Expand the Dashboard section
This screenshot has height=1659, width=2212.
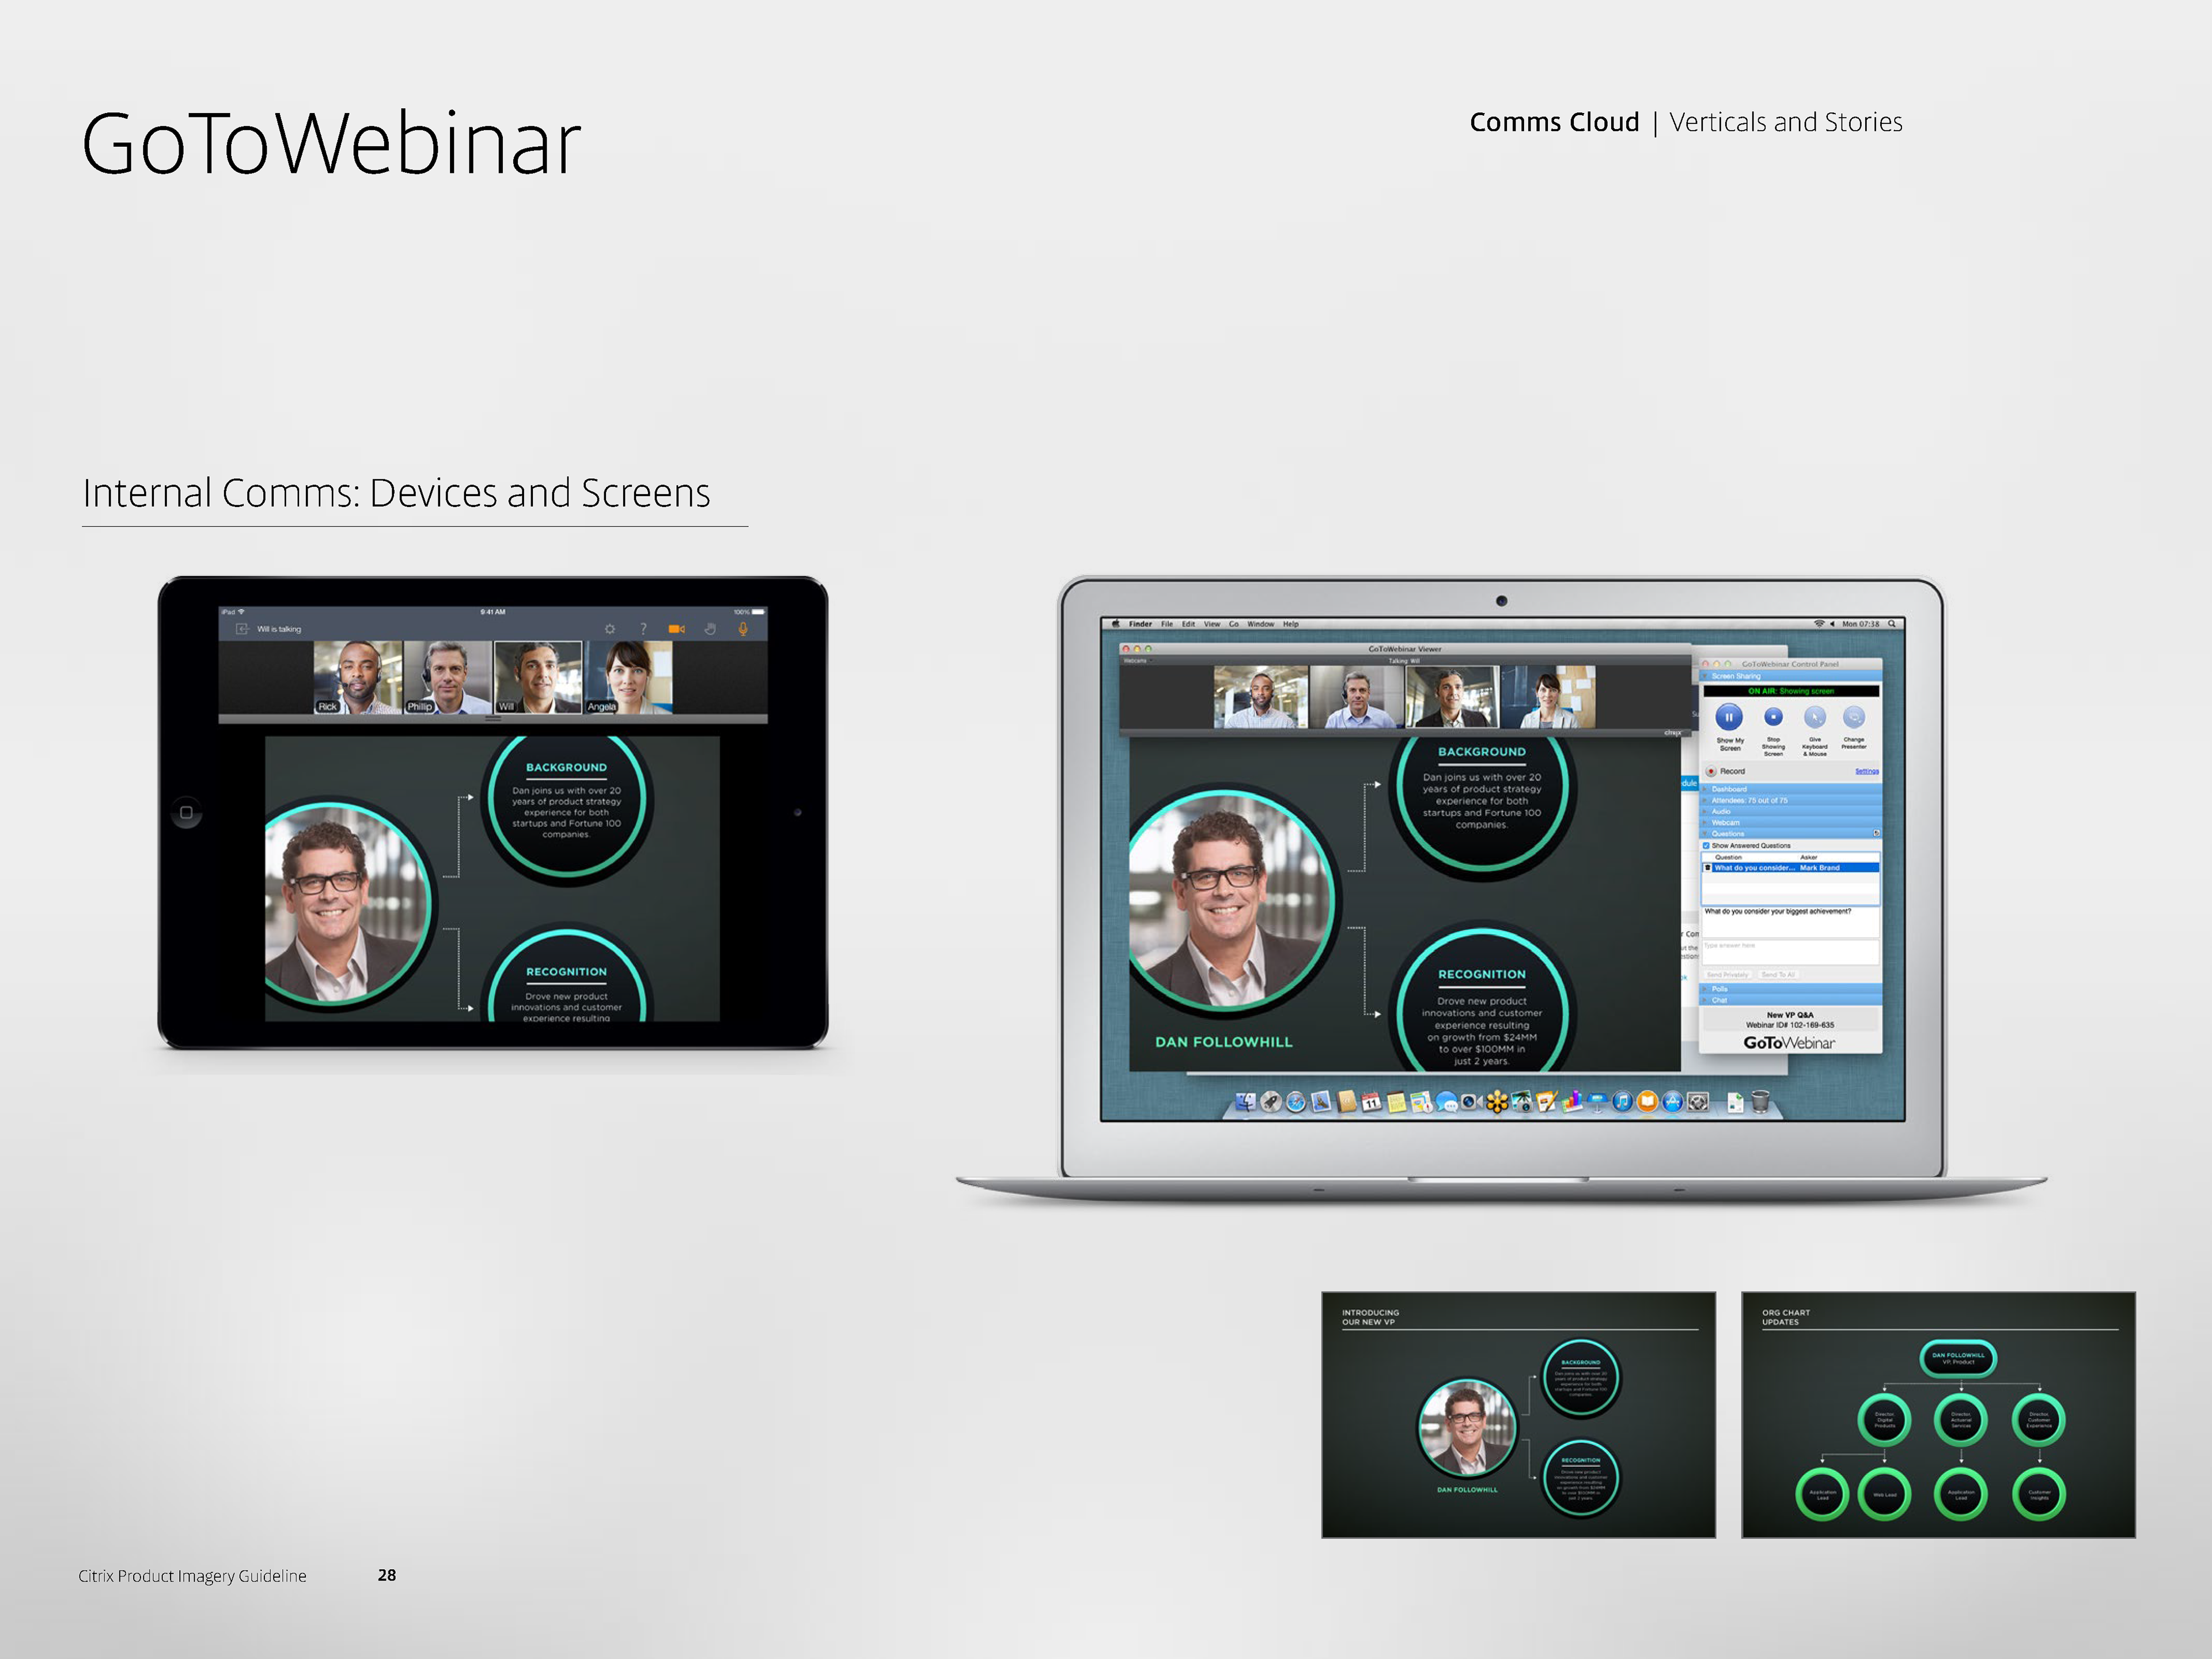[x=1791, y=789]
